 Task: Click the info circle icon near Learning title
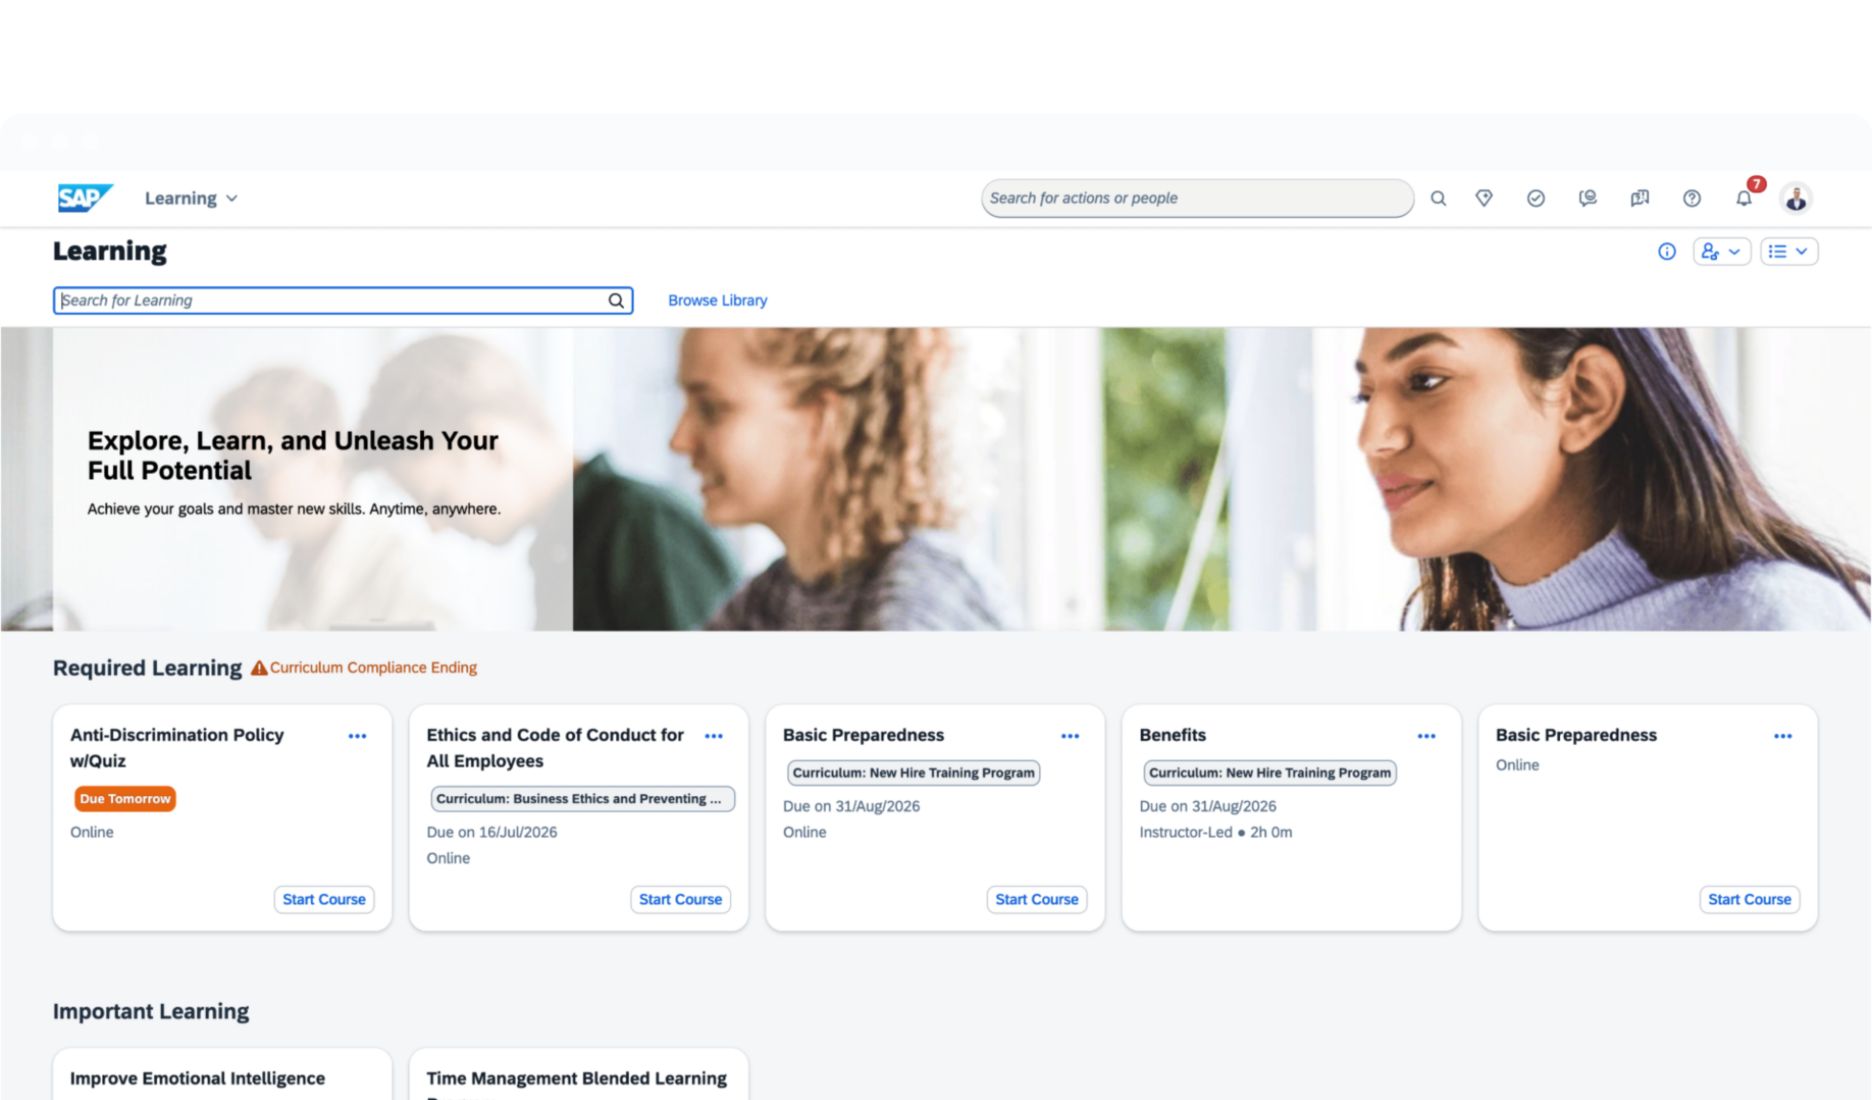[x=1667, y=252]
